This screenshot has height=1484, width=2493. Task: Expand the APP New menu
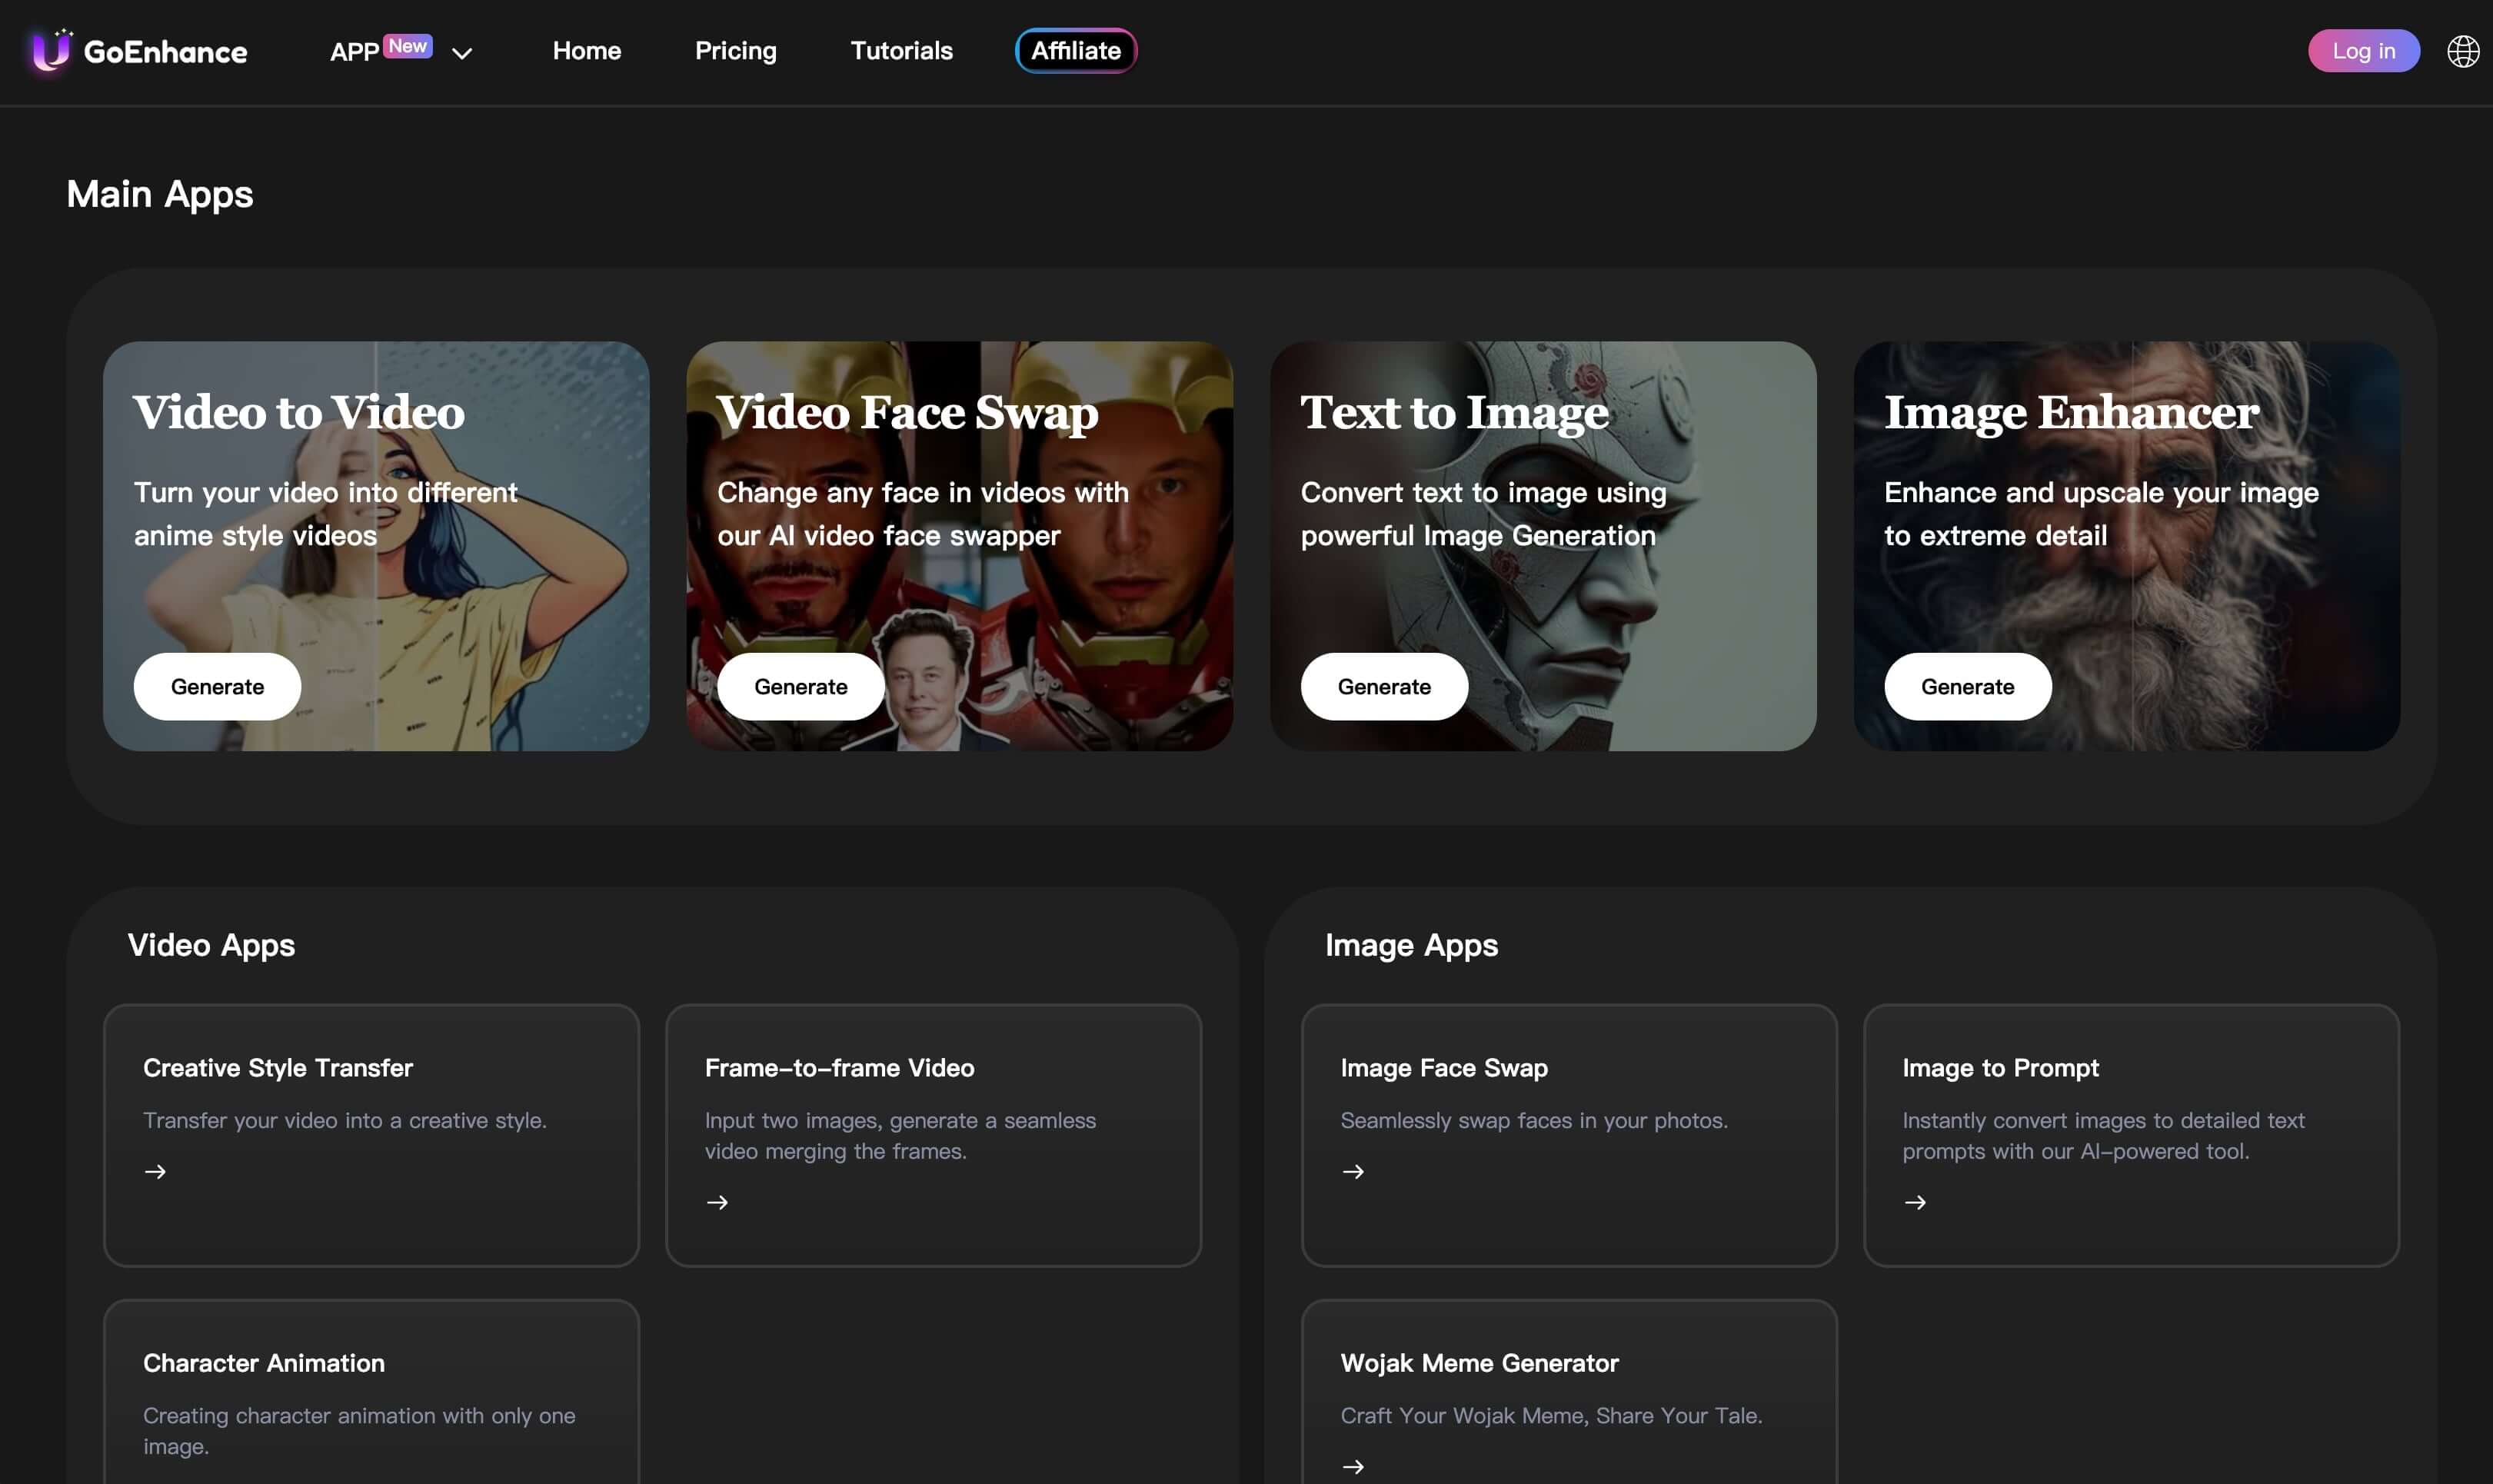[459, 49]
